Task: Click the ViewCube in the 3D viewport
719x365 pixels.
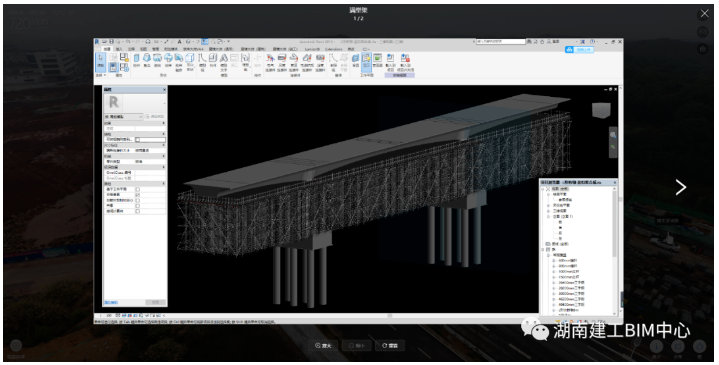Action: coord(601,111)
